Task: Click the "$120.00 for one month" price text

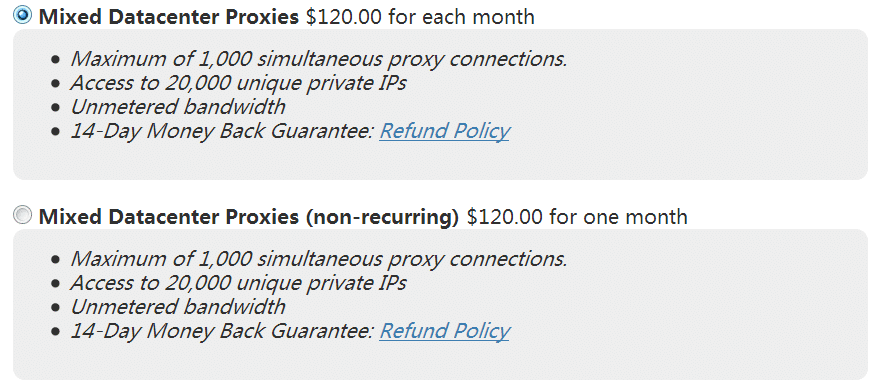Action: pyautogui.click(x=577, y=216)
